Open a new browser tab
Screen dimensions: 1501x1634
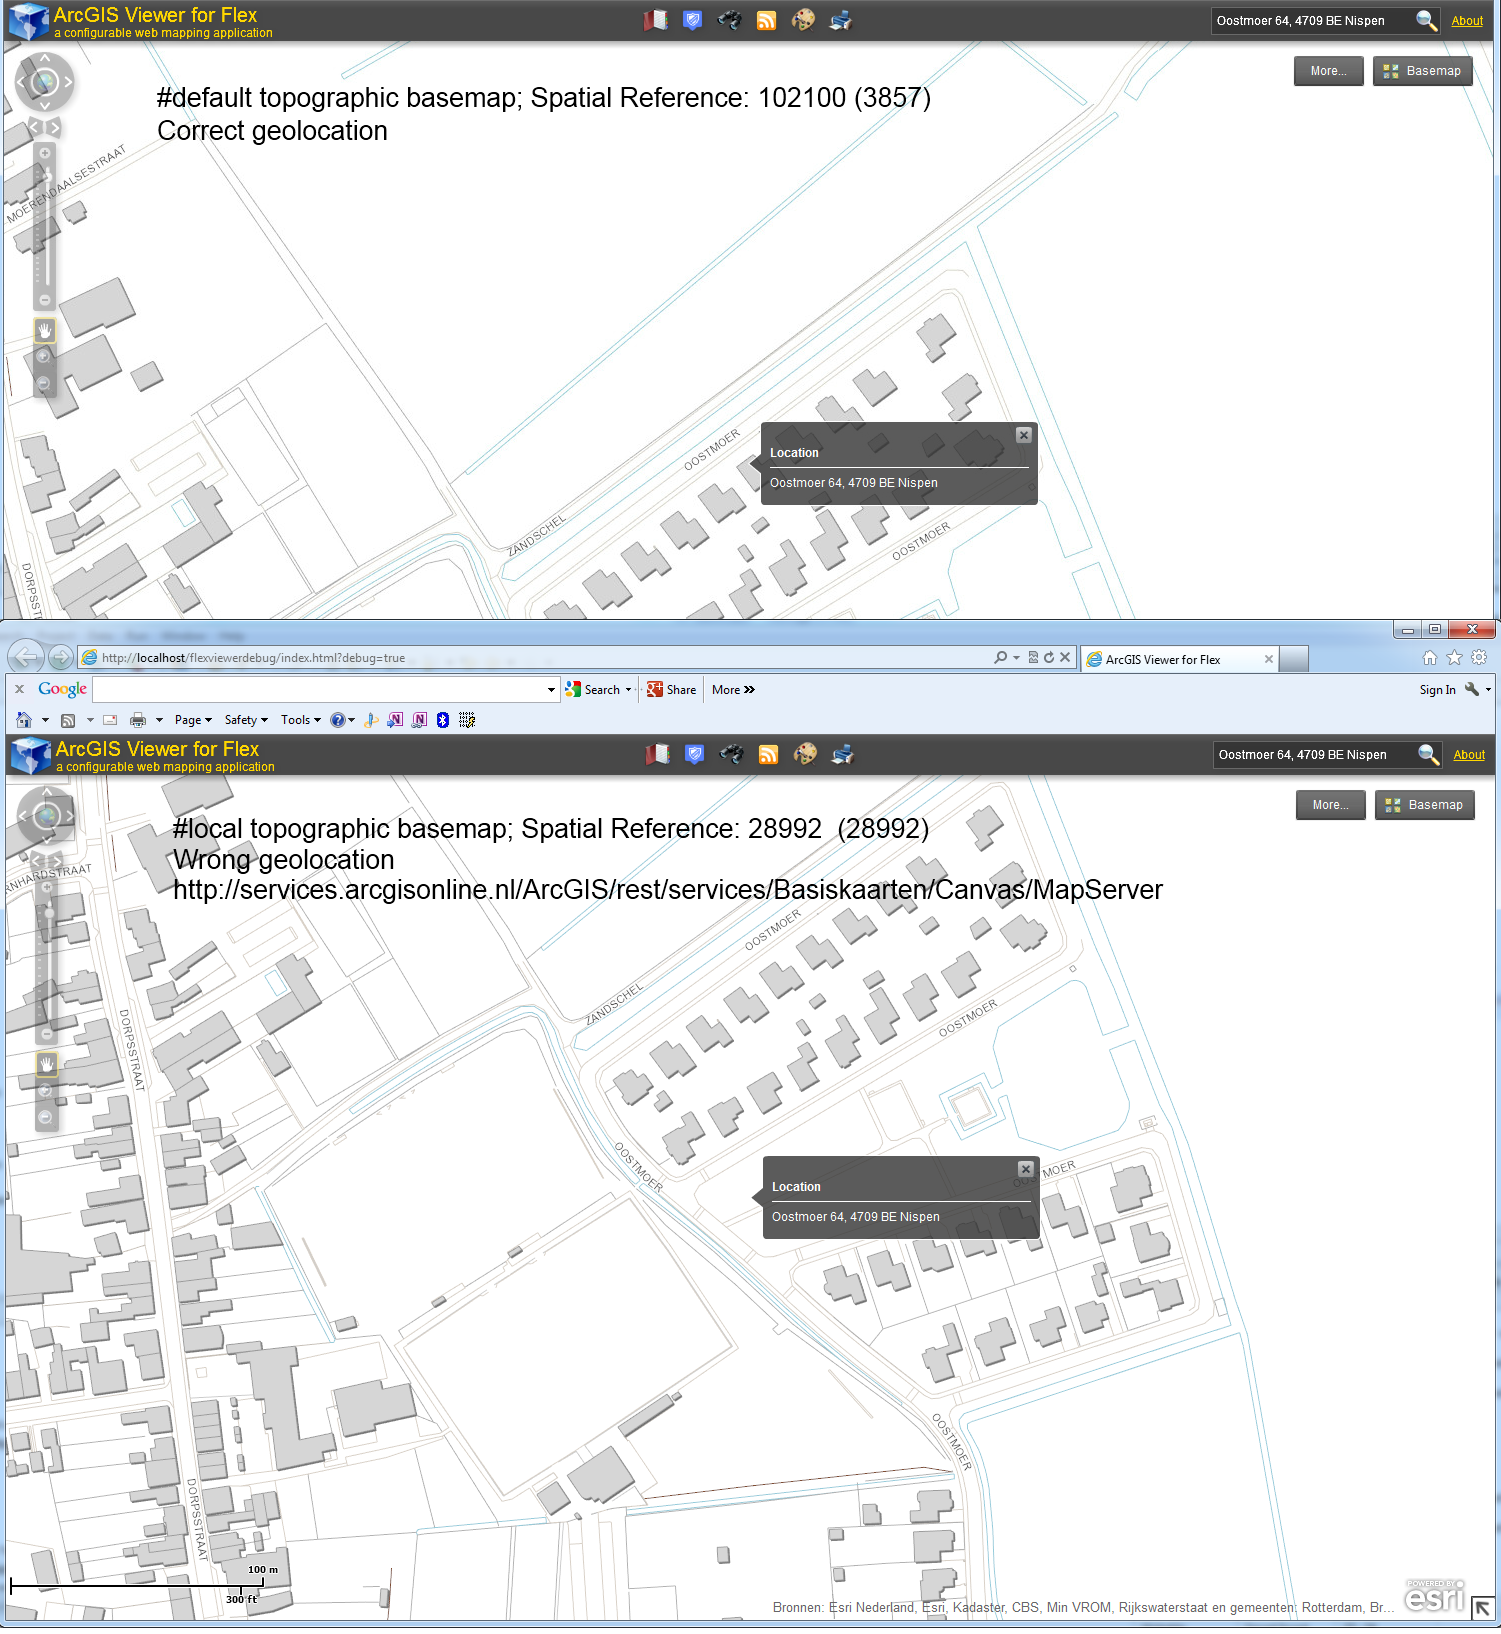(x=1294, y=659)
